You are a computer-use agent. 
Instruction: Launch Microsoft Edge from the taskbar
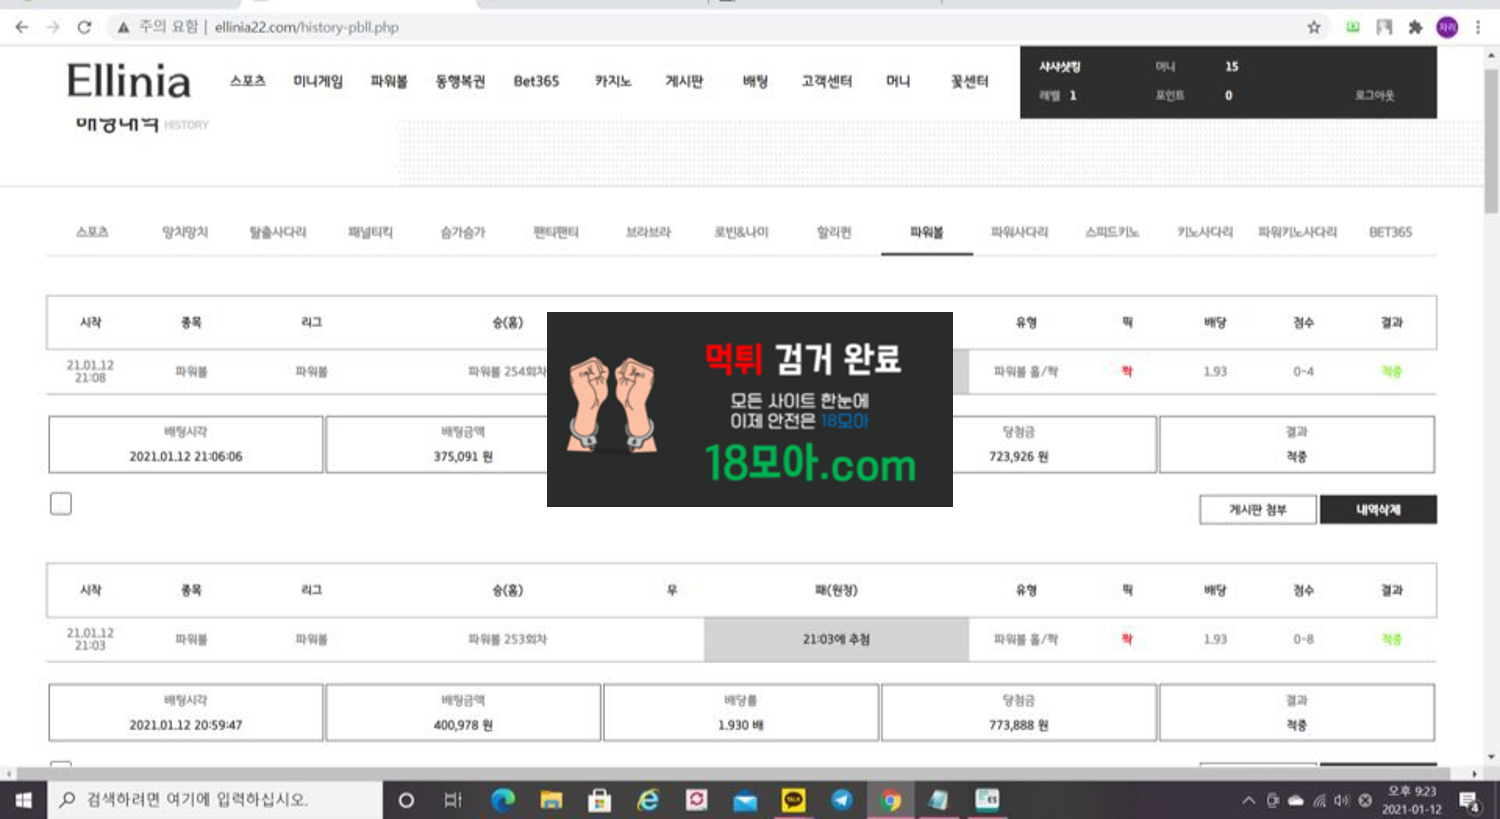point(503,800)
